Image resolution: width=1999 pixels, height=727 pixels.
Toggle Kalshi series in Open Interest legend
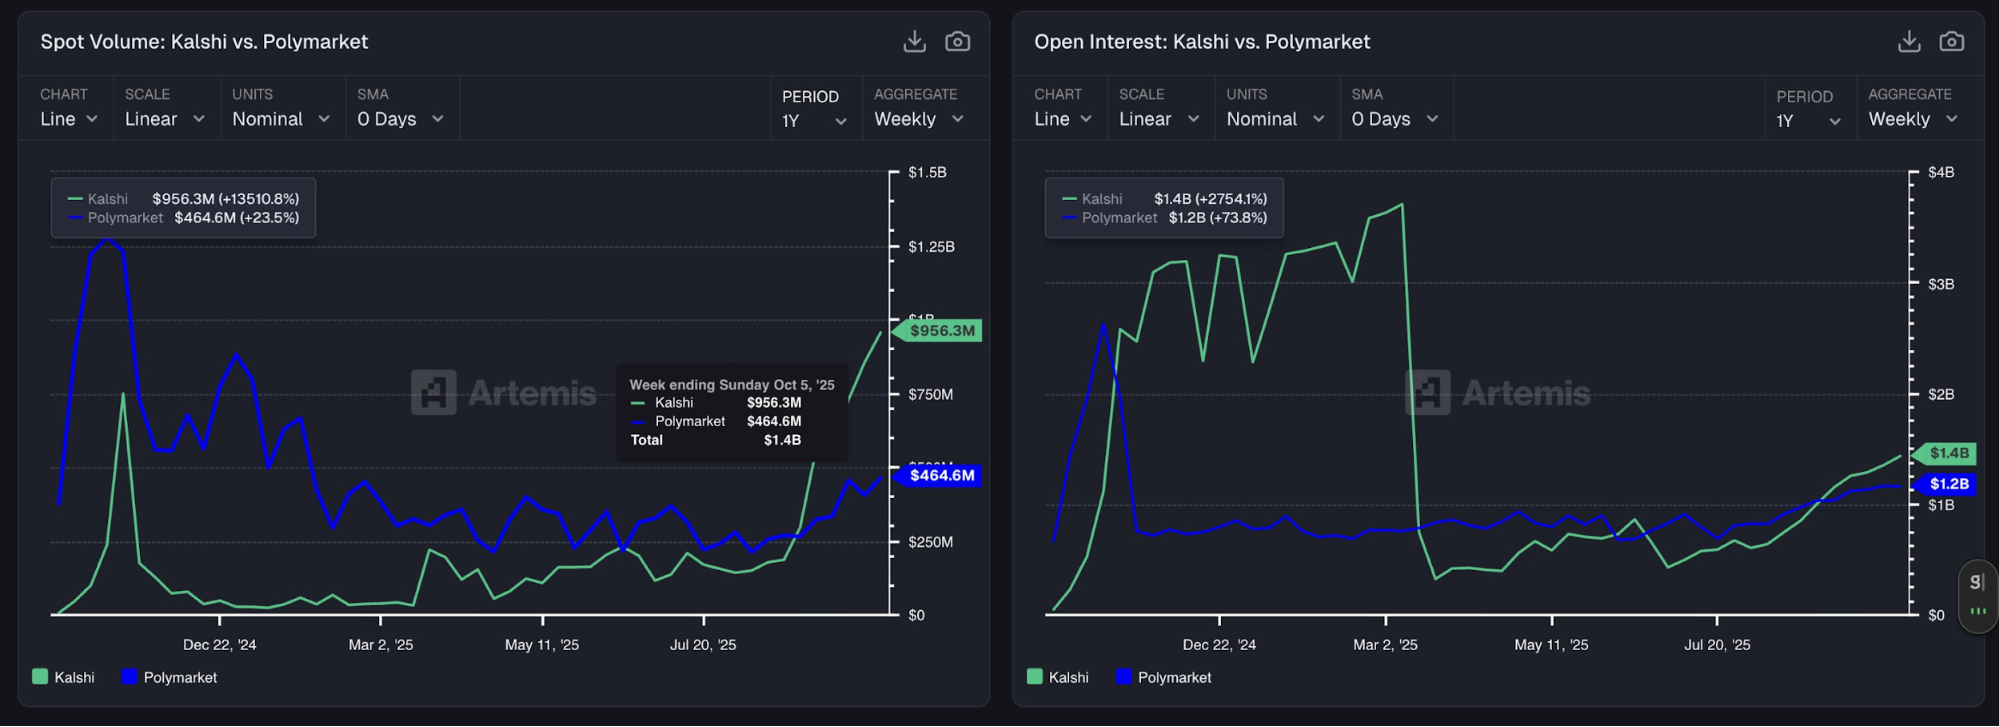coord(1058,677)
